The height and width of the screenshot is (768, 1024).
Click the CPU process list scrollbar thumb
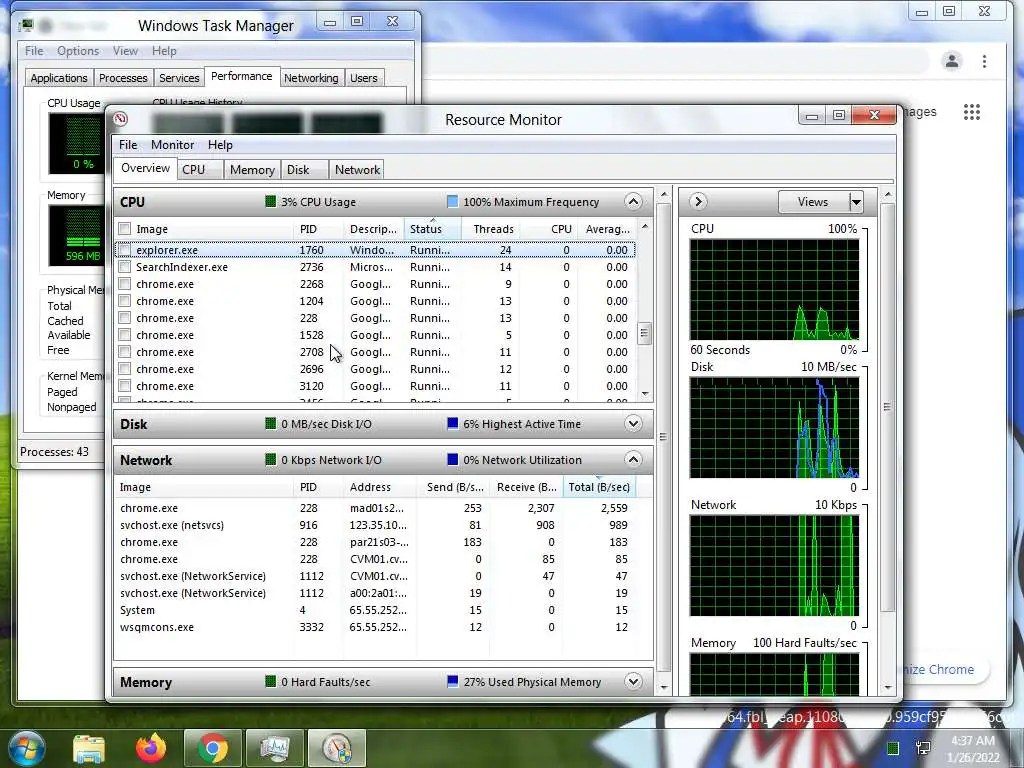[644, 333]
